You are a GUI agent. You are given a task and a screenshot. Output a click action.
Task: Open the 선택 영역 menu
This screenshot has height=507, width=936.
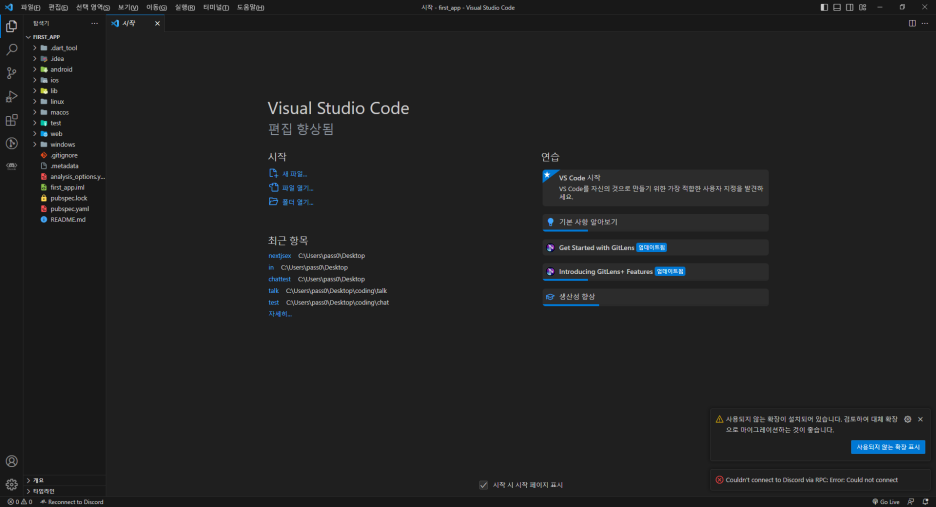(93, 7)
